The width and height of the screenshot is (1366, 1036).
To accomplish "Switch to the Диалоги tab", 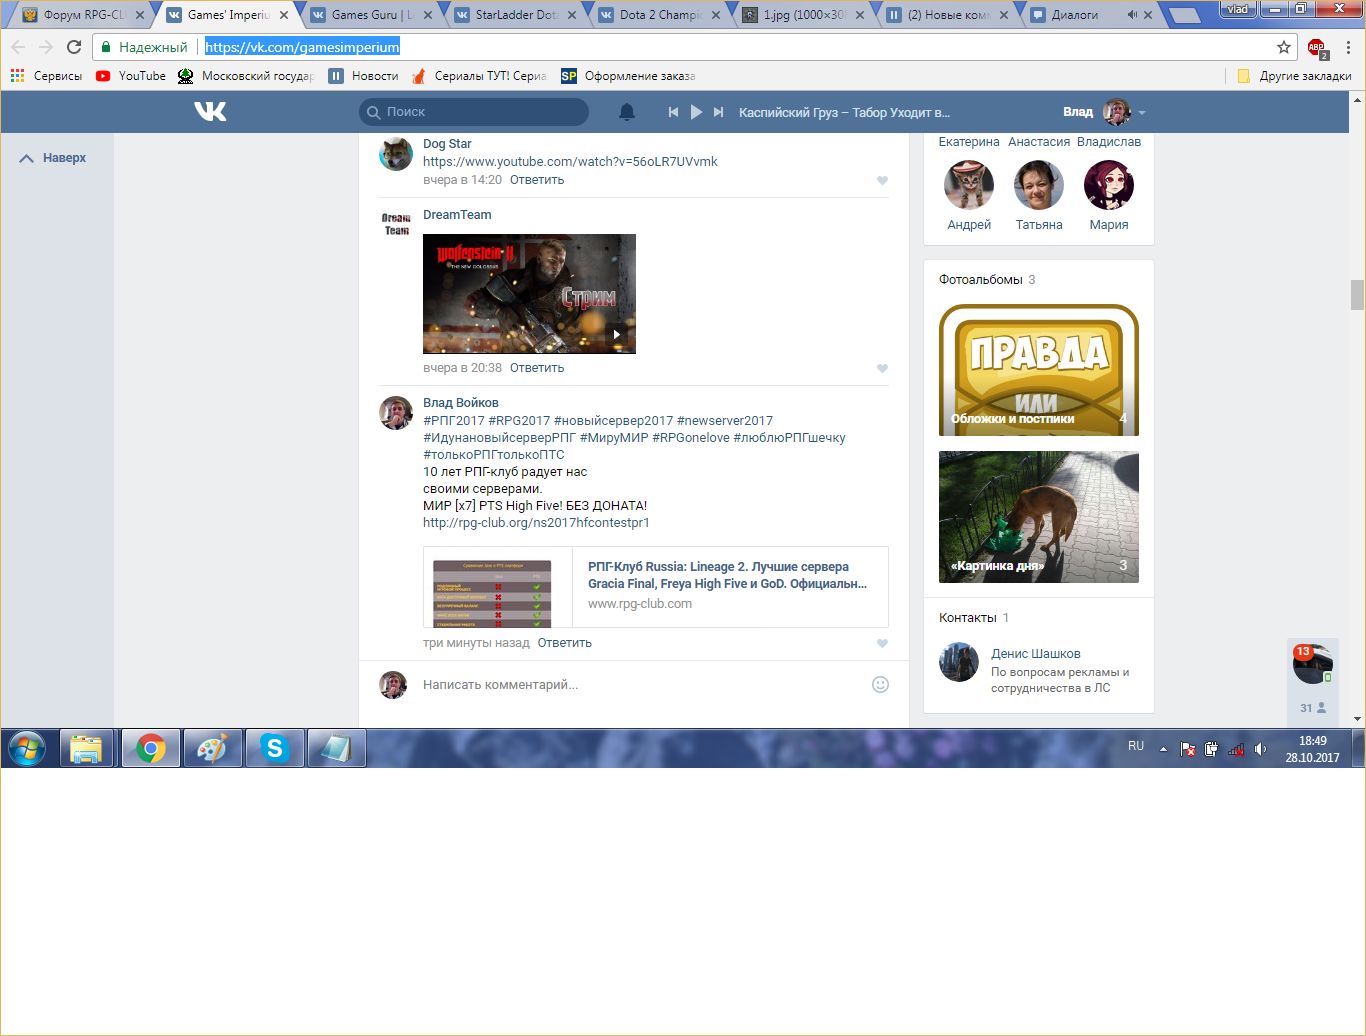I will tap(1075, 15).
